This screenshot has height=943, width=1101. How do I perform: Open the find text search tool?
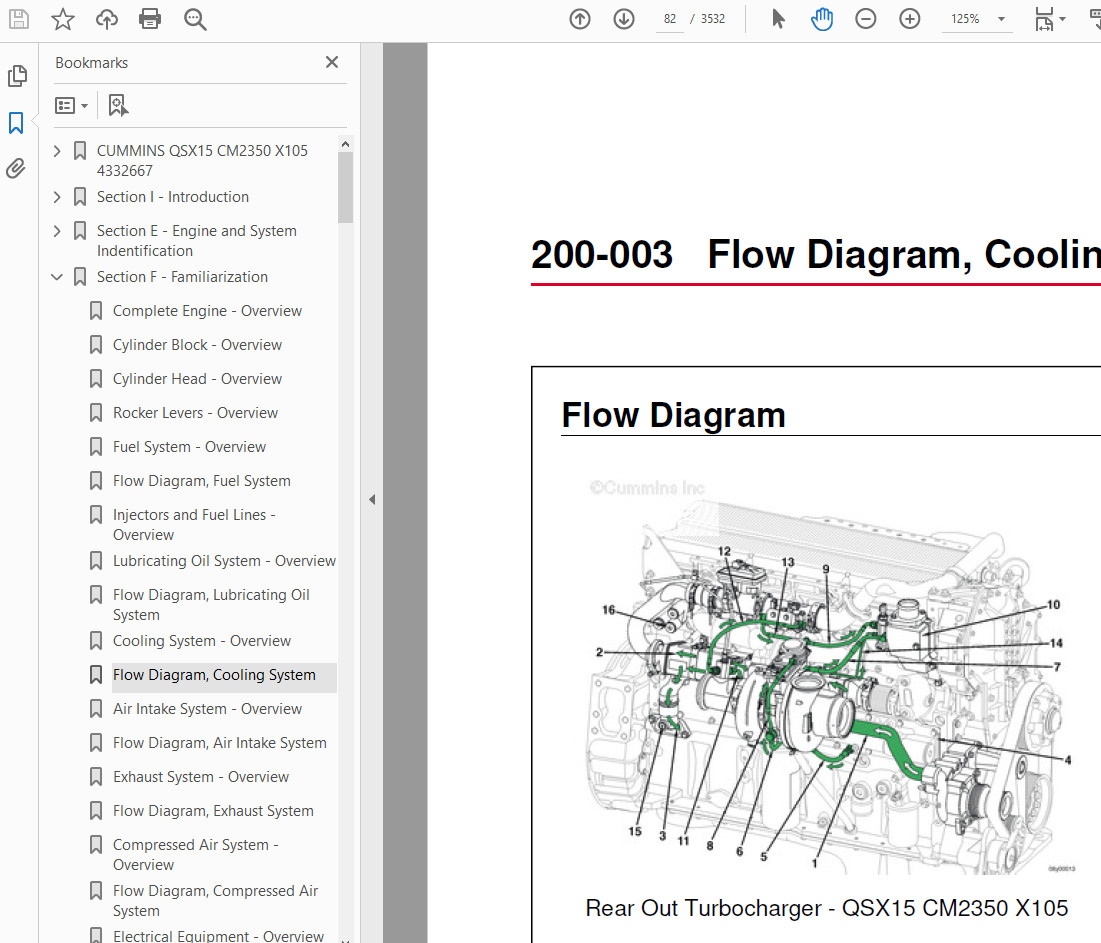point(195,19)
